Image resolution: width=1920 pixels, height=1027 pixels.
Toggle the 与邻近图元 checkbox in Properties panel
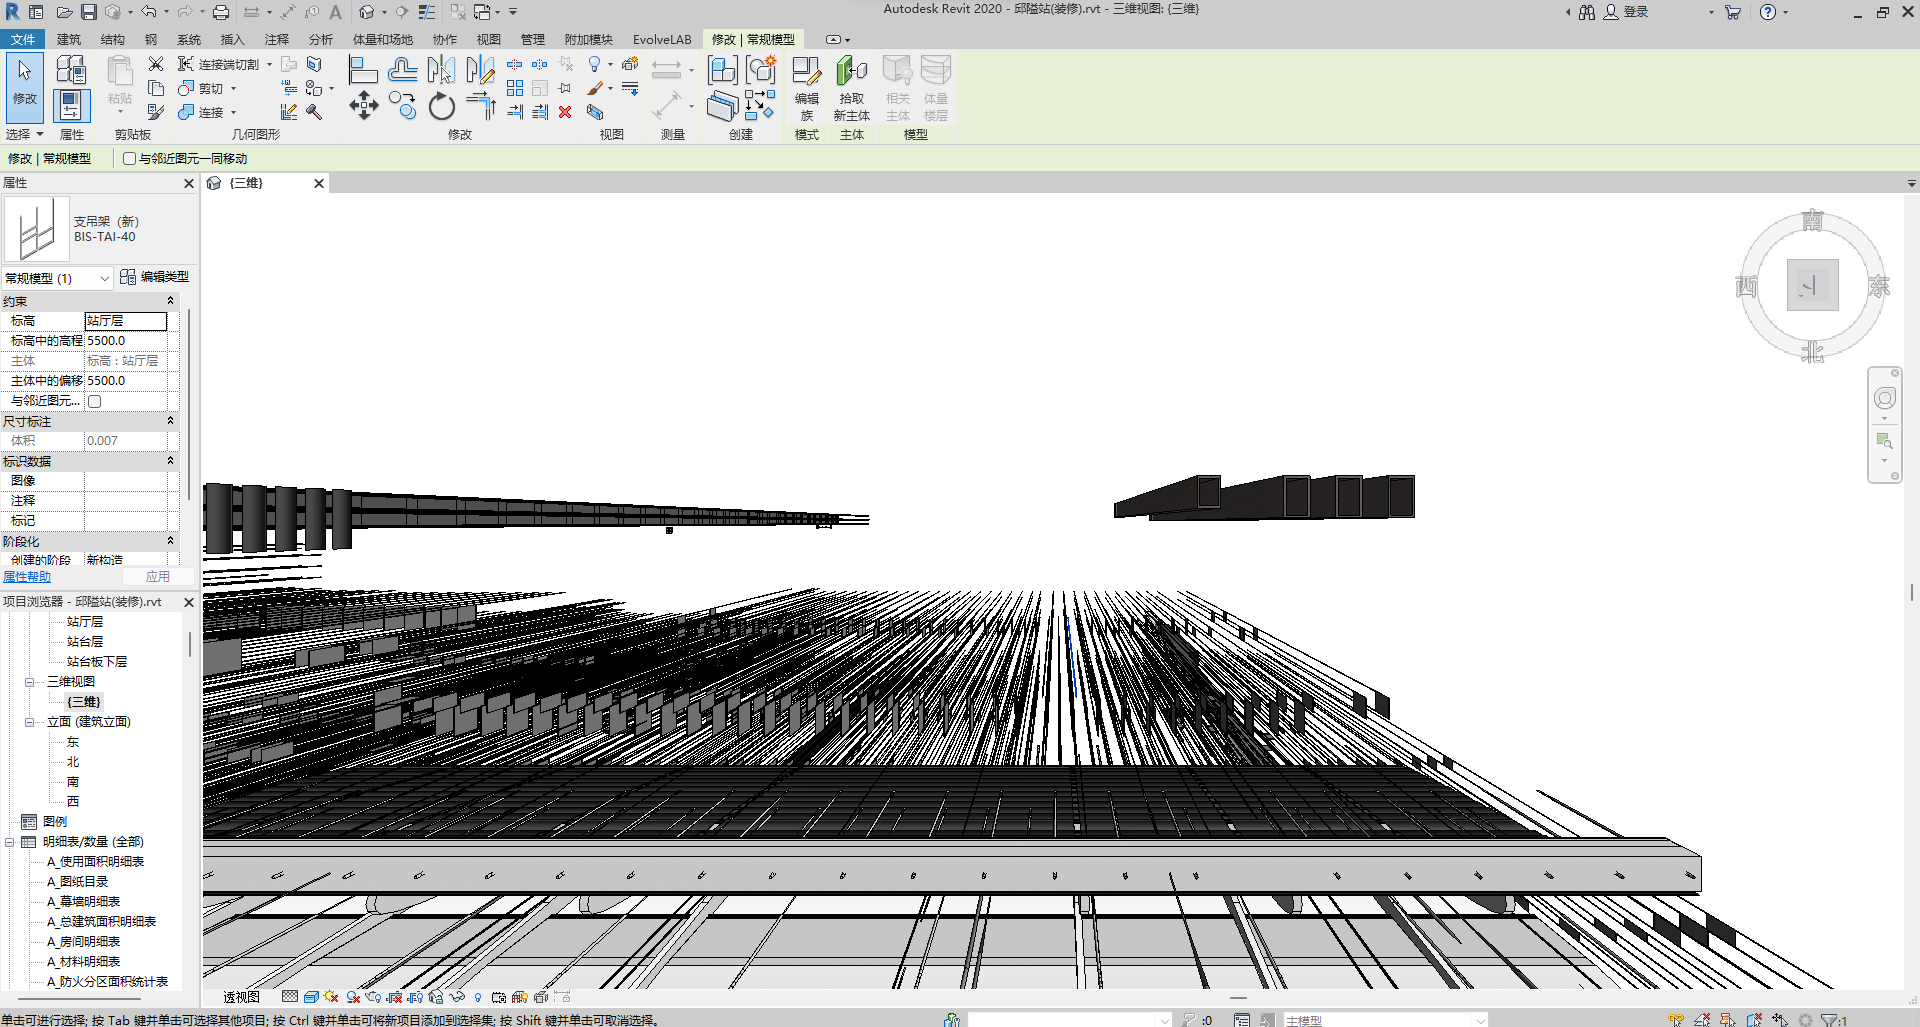tap(95, 401)
